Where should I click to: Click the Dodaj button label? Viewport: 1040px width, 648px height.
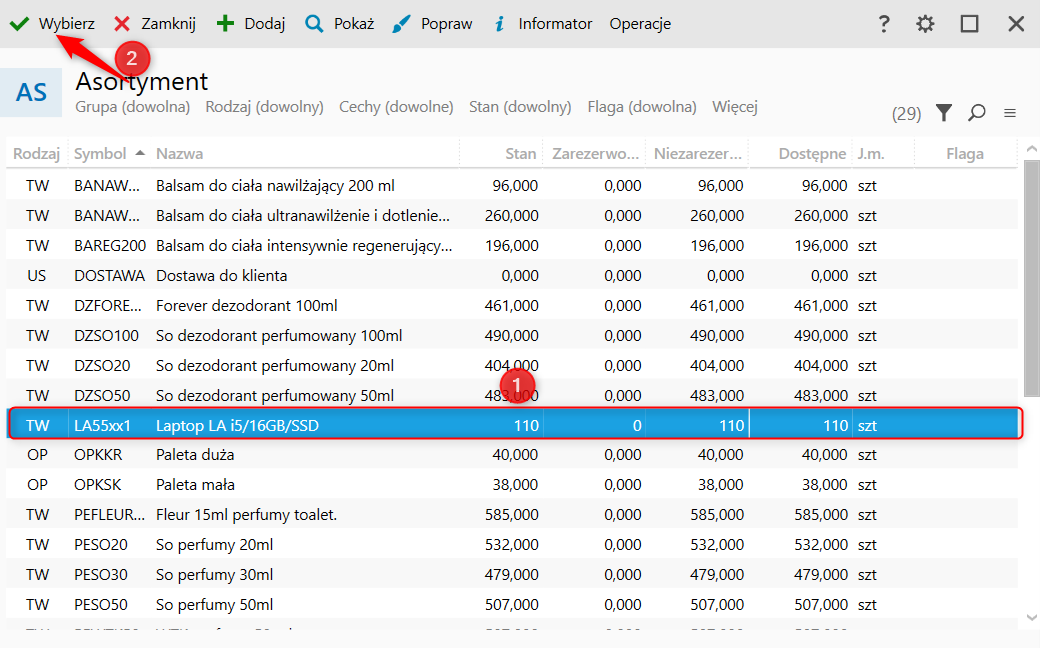pyautogui.click(x=265, y=24)
